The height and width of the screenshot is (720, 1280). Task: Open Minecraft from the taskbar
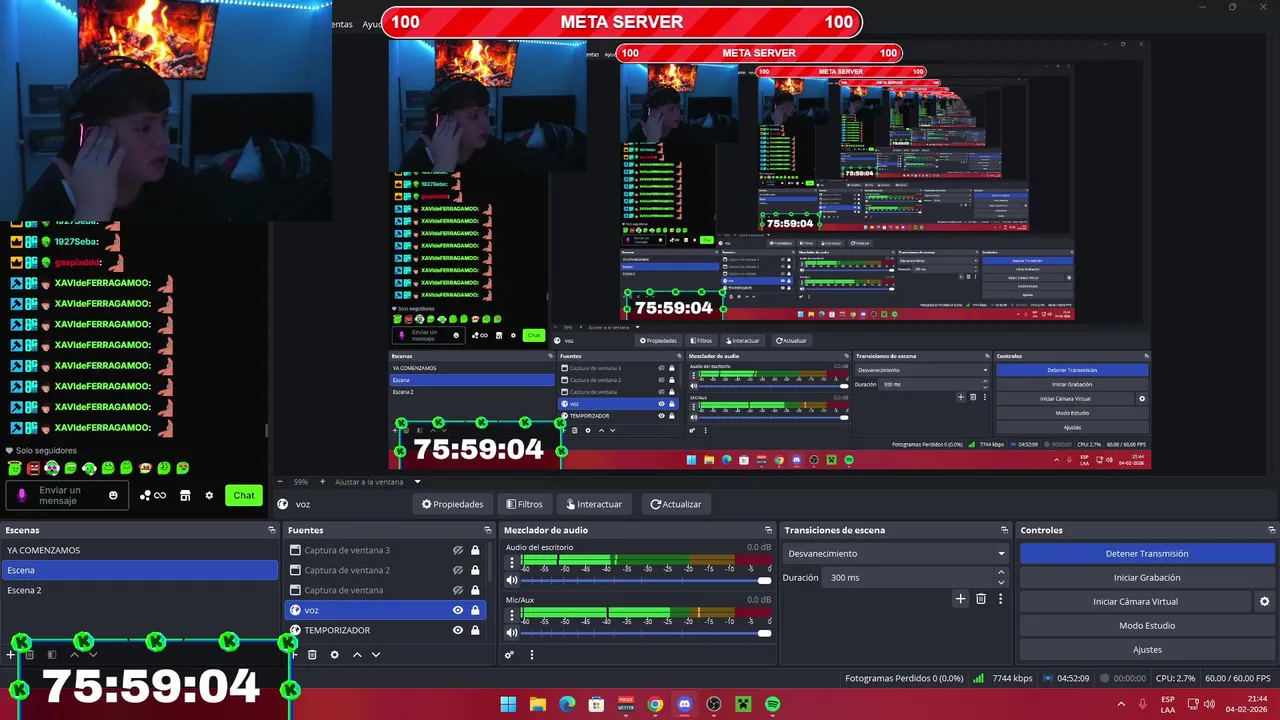[743, 704]
